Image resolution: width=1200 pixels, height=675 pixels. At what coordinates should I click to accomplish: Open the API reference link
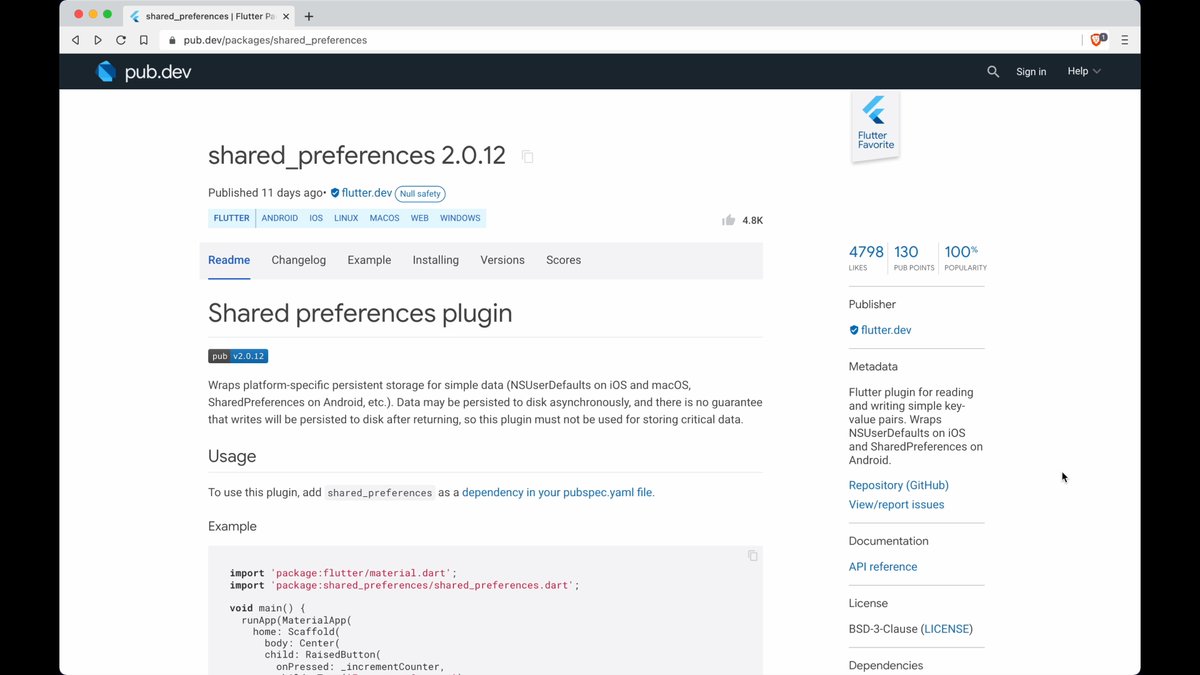tap(882, 567)
